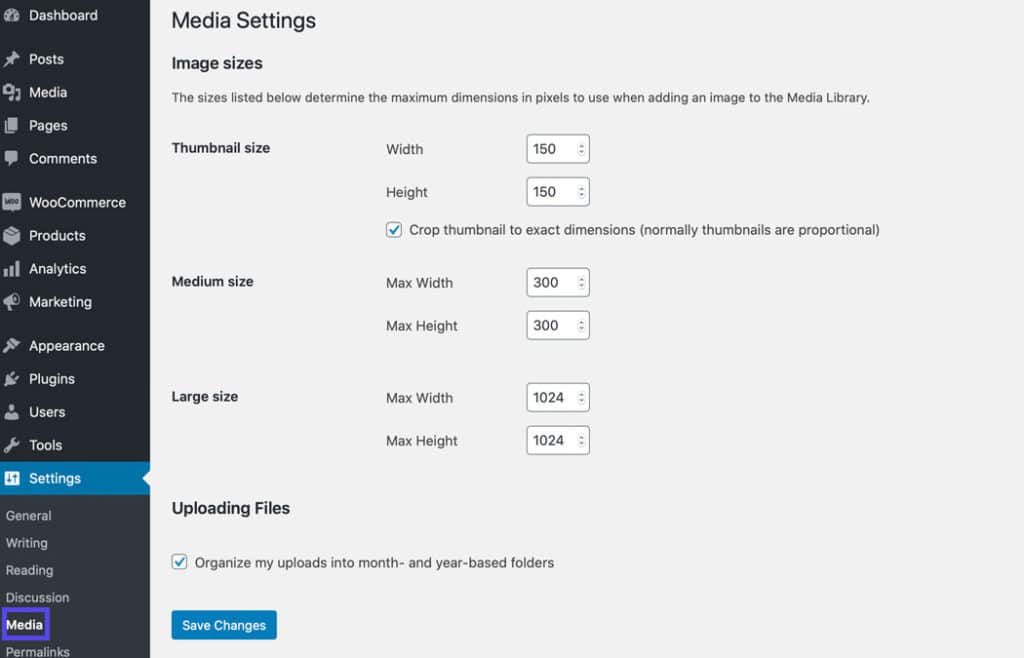Increase Large size Max Width via stepper
The image size is (1024, 658).
(583, 393)
